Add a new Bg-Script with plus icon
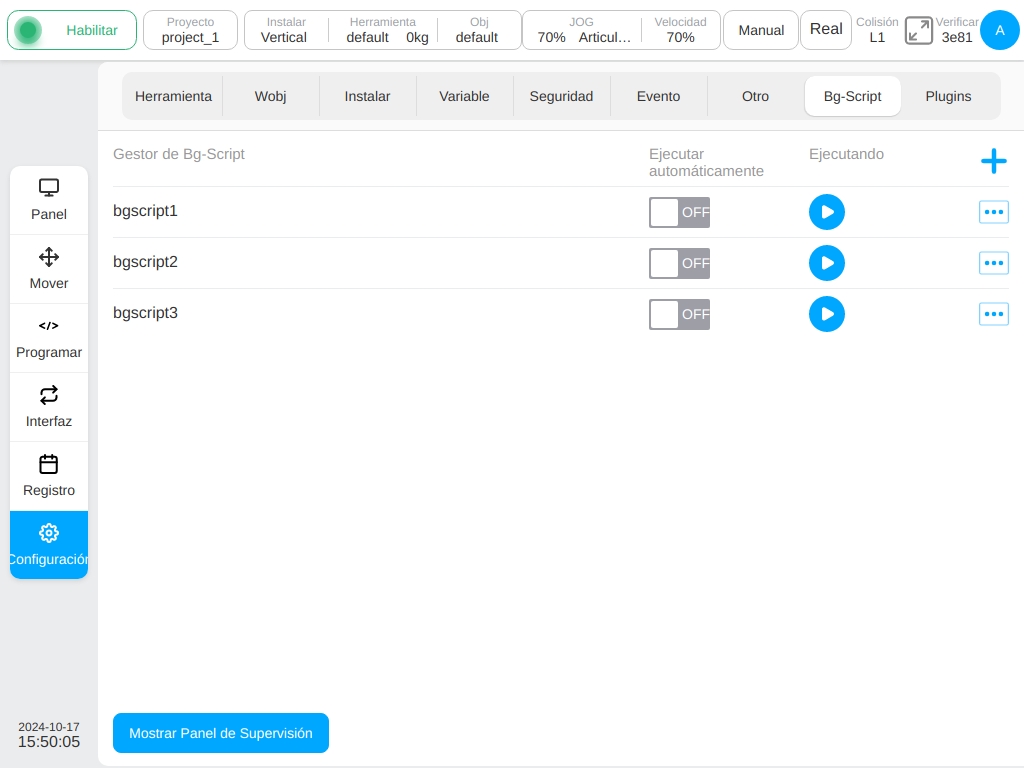This screenshot has width=1024, height=768. (993, 161)
